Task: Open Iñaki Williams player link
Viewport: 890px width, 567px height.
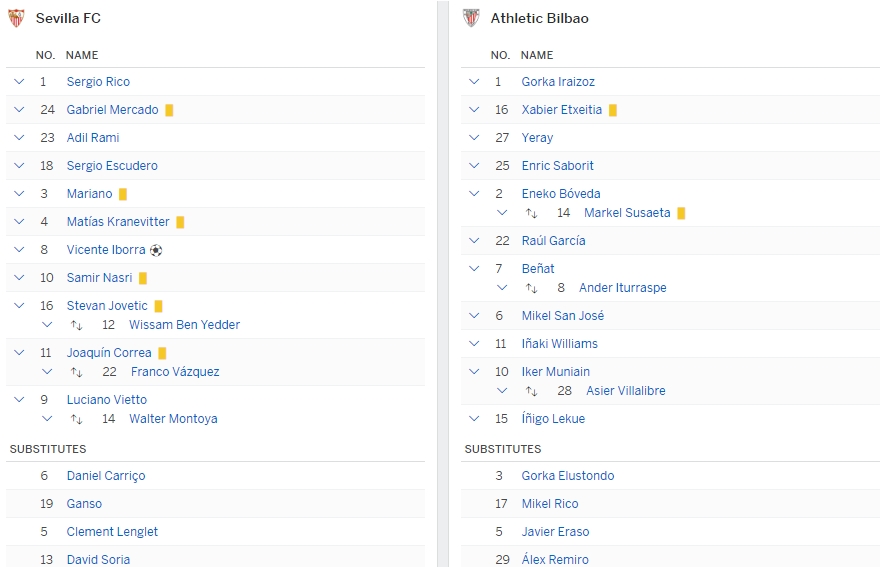Action: [x=559, y=344]
